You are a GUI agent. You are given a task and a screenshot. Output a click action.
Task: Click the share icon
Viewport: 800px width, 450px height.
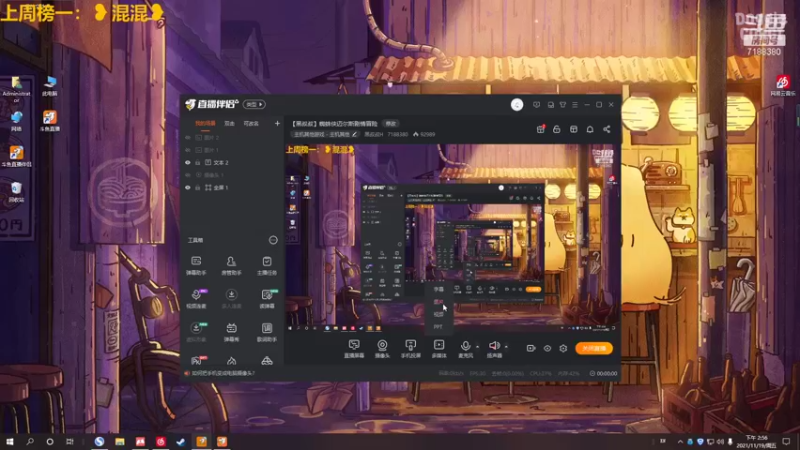[x=607, y=129]
